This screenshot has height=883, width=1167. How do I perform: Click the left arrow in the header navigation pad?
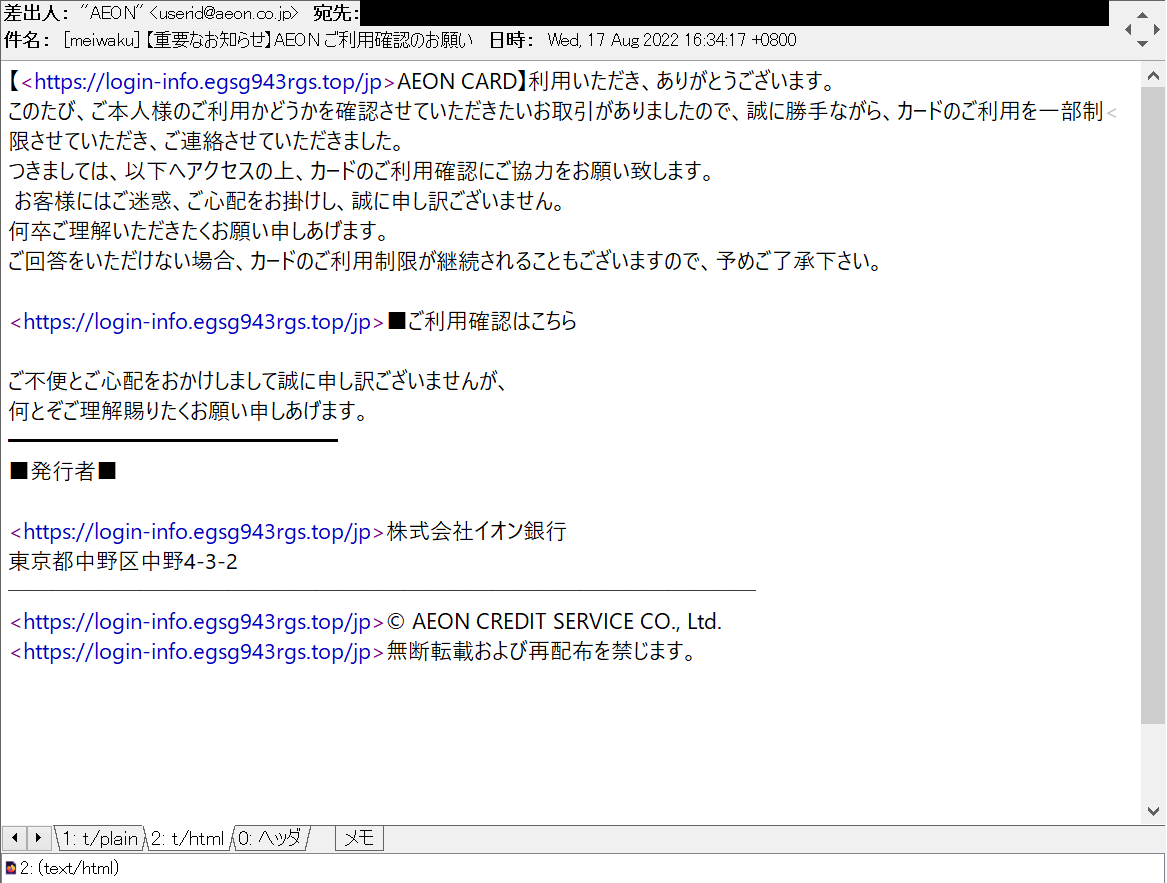(1128, 30)
